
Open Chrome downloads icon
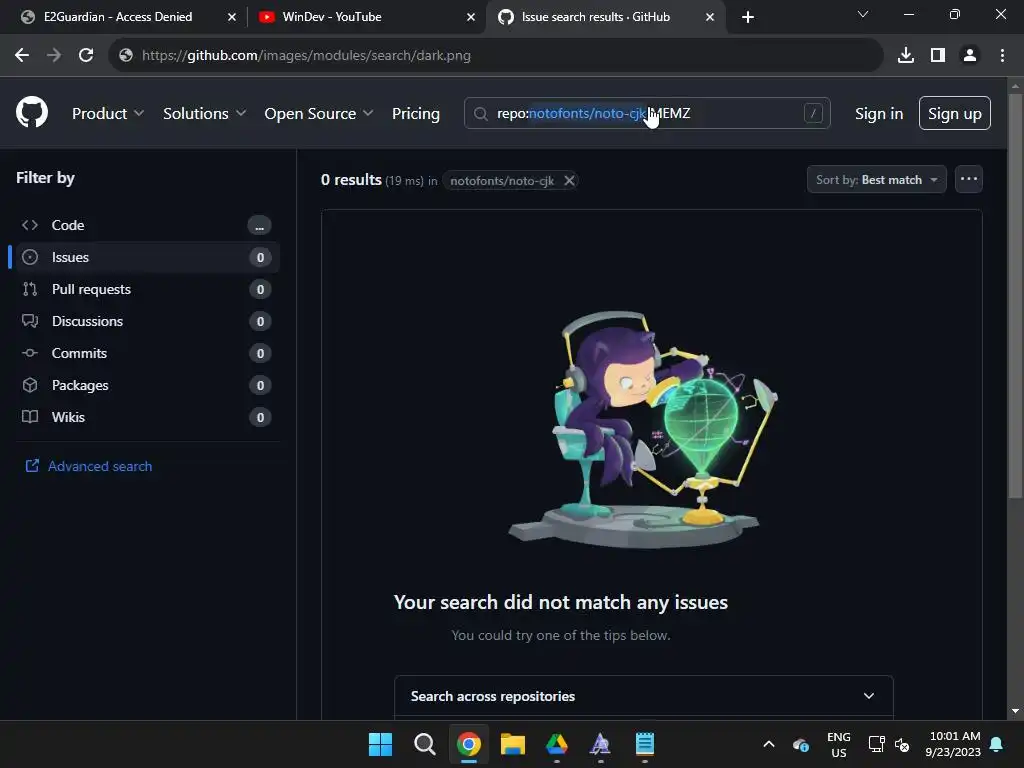906,56
